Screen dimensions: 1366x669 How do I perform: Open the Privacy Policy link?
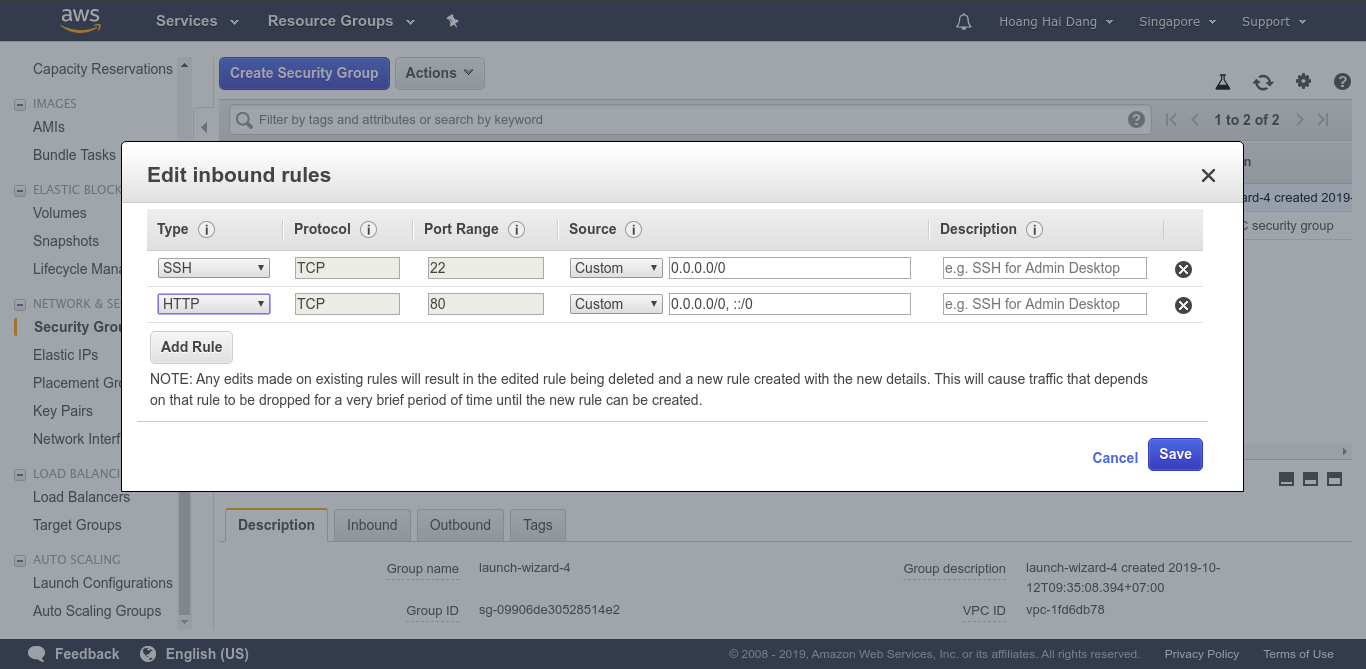click(1202, 654)
